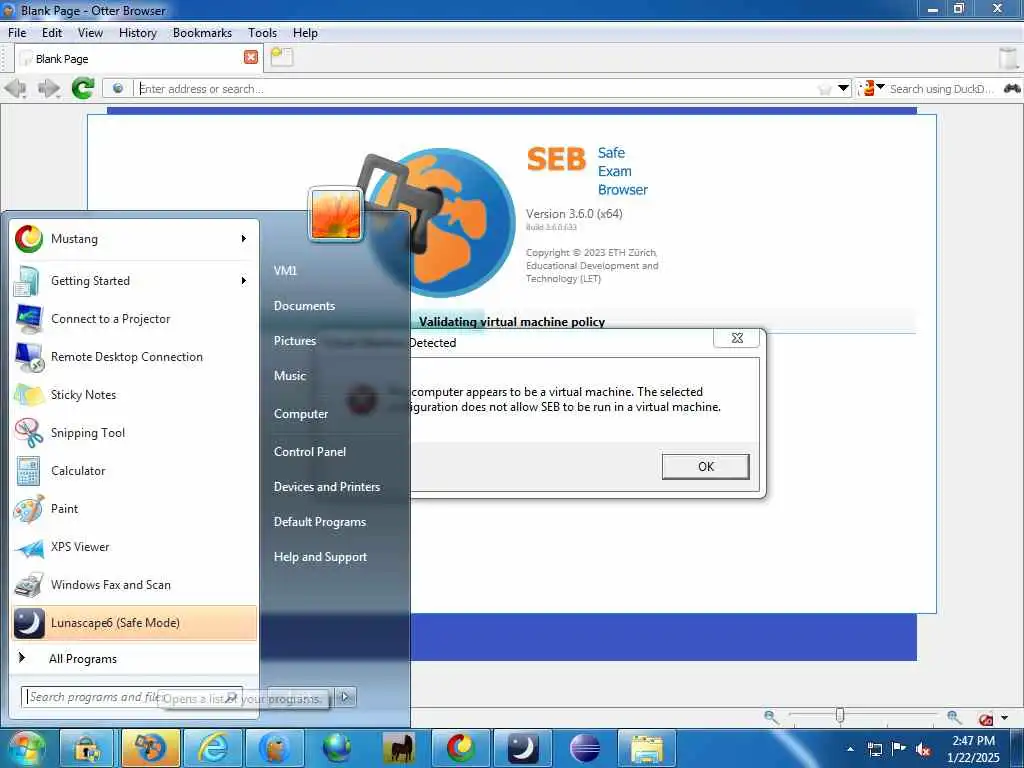The image size is (1024, 768).
Task: Show hidden system tray icons
Action: click(850, 748)
